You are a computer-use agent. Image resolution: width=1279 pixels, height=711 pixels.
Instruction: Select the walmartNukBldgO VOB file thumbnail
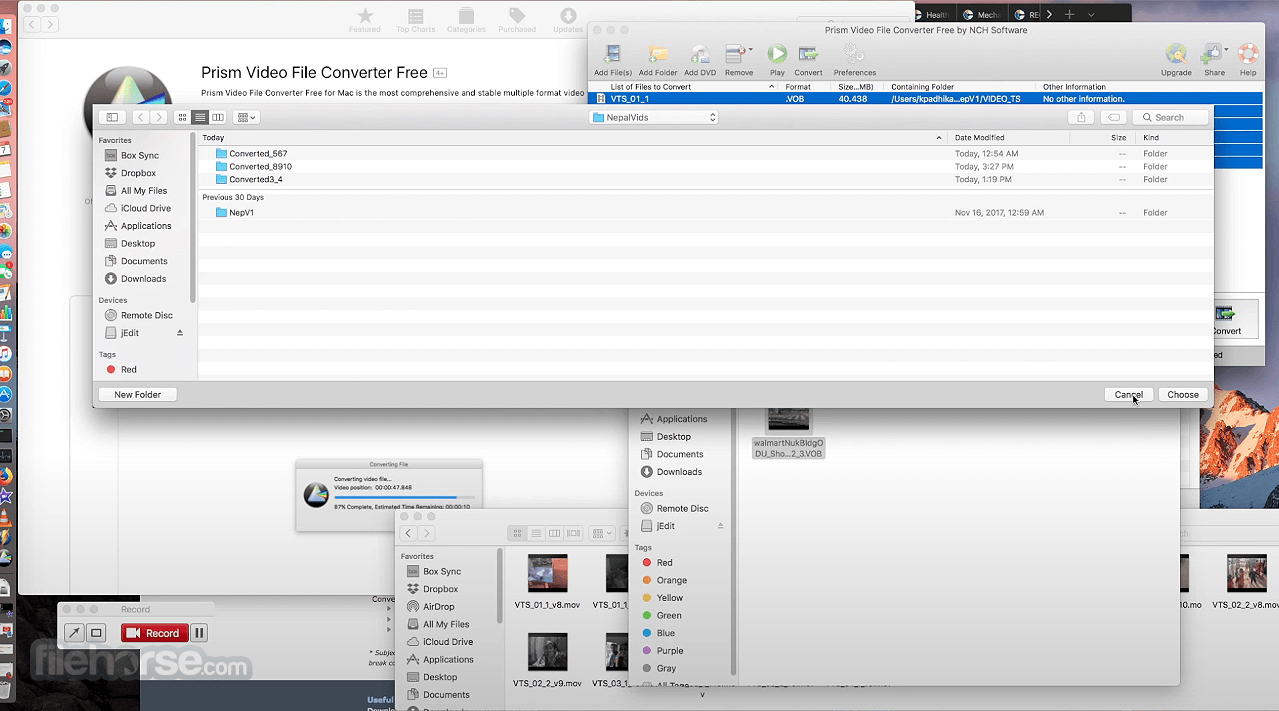click(x=788, y=420)
